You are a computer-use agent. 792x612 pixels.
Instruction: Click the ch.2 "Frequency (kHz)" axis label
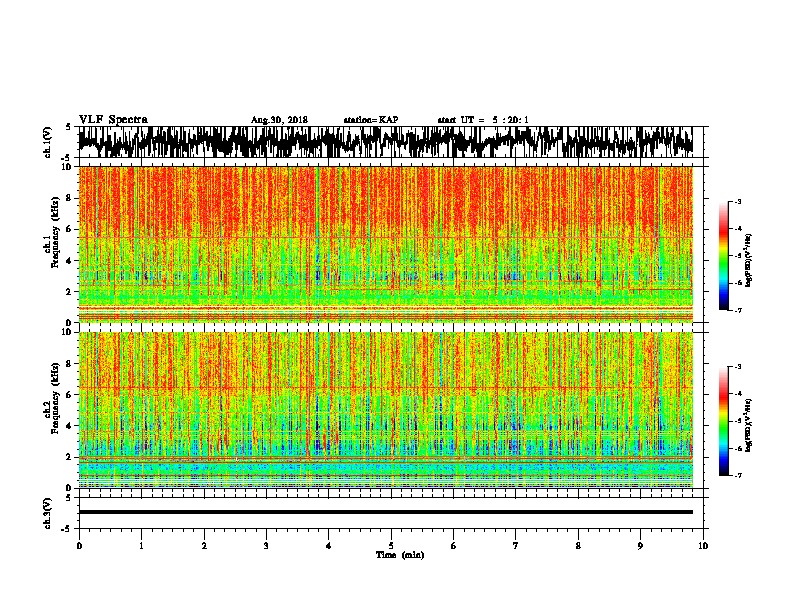pyautogui.click(x=55, y=398)
